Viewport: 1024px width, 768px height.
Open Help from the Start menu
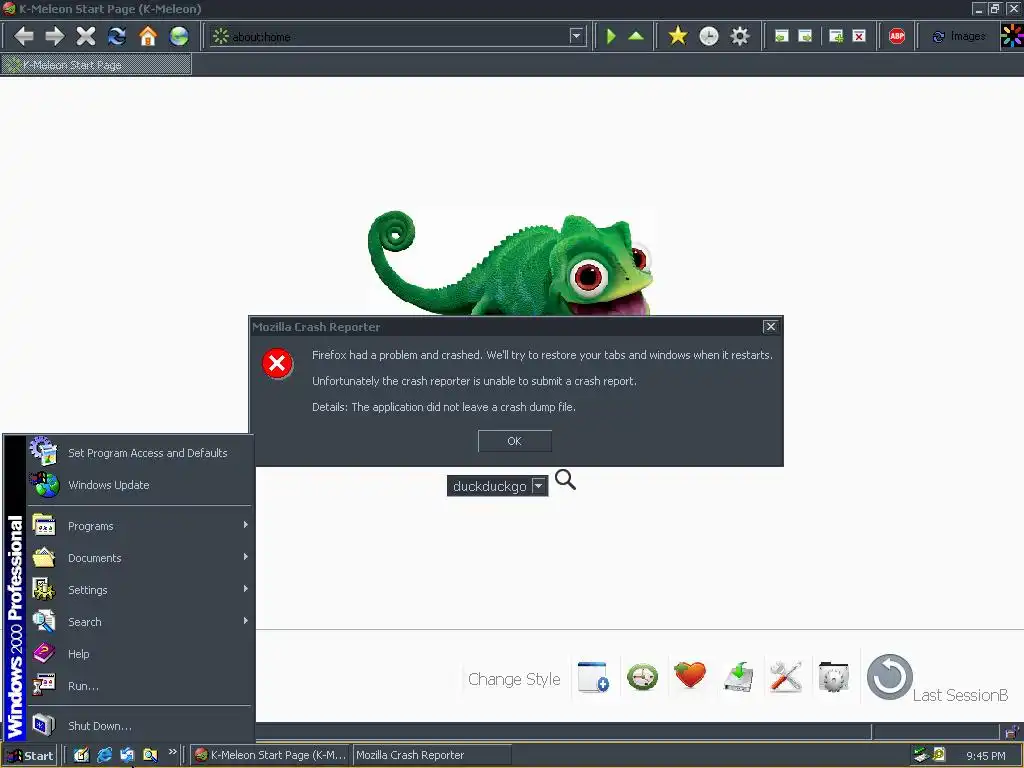[140, 654]
